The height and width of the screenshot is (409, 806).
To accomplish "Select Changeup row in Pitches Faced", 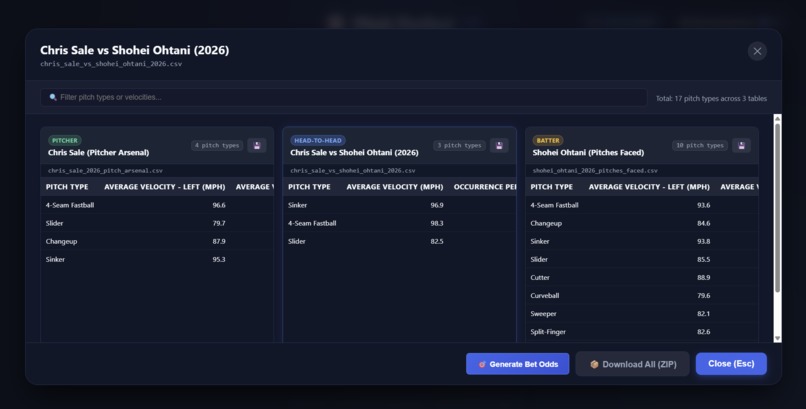I will point(642,223).
